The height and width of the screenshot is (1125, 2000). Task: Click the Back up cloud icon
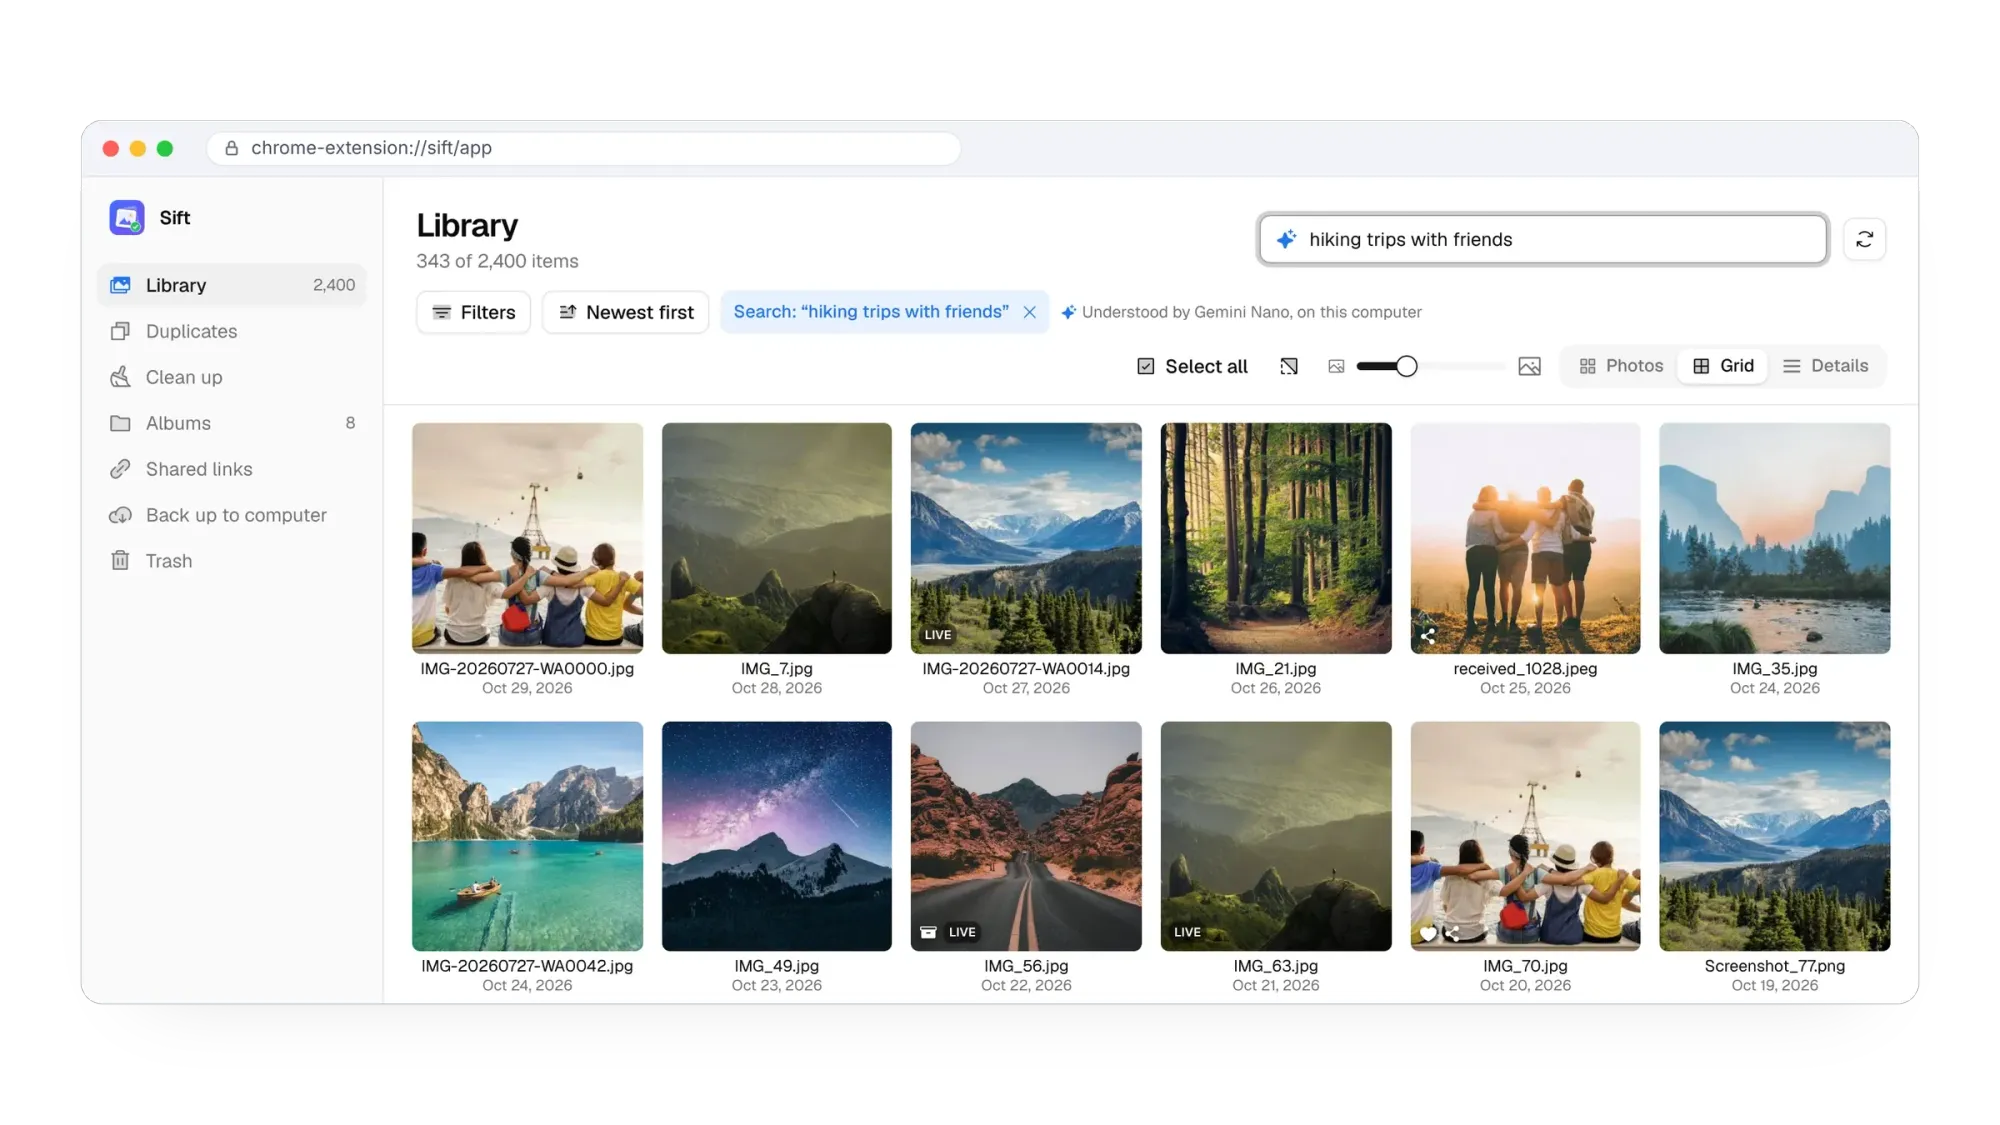(120, 515)
